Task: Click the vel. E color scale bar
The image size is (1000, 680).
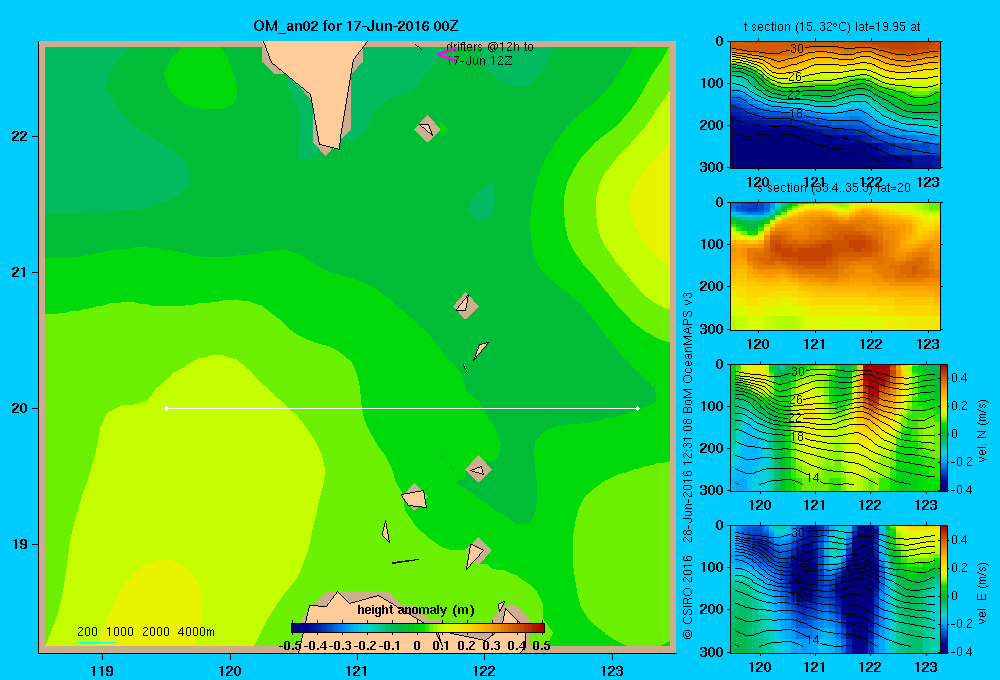Action: tap(945, 589)
